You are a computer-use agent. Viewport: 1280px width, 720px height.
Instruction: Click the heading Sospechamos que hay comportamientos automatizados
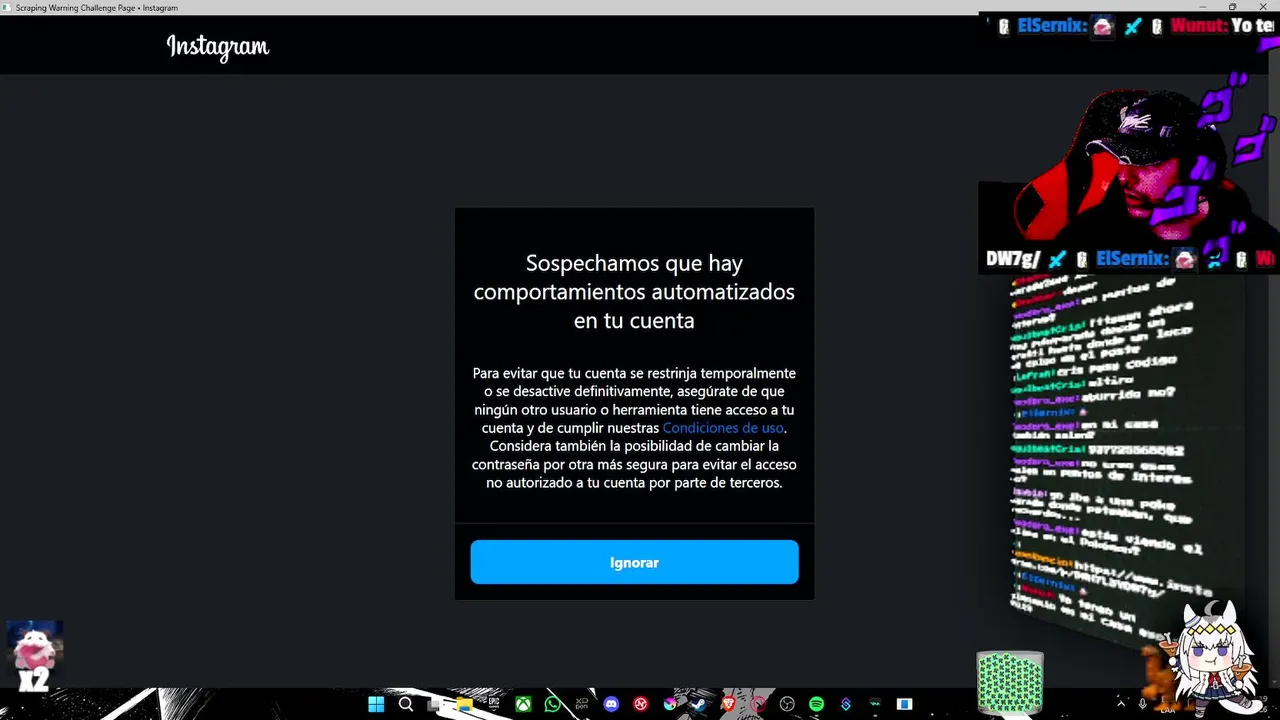634,291
